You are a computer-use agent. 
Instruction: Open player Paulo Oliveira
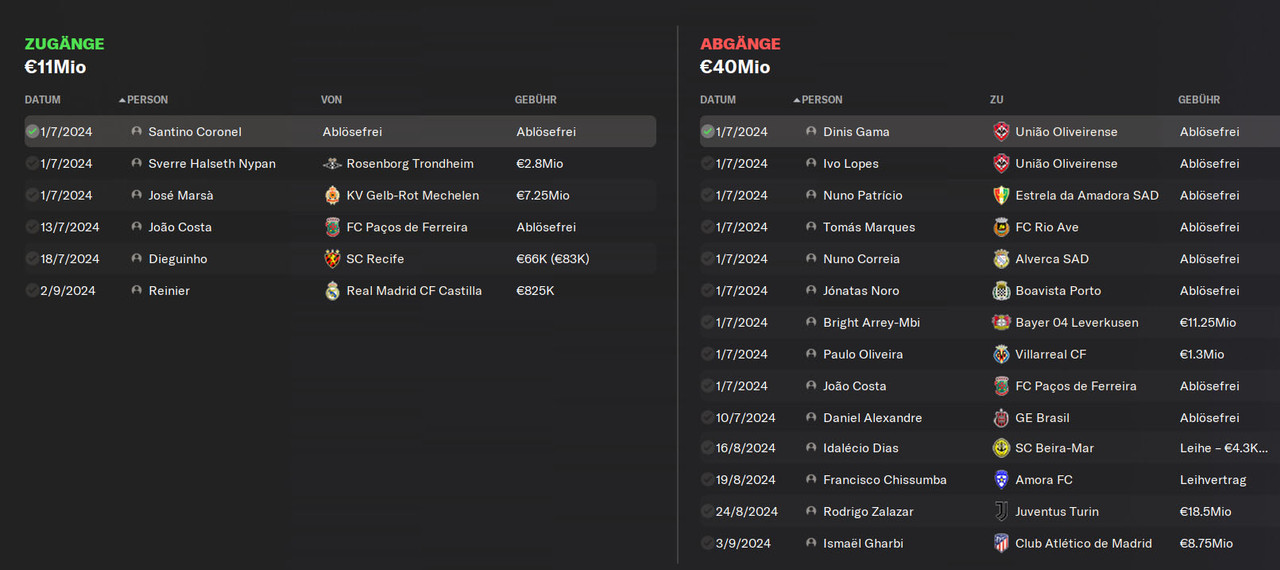click(x=863, y=355)
